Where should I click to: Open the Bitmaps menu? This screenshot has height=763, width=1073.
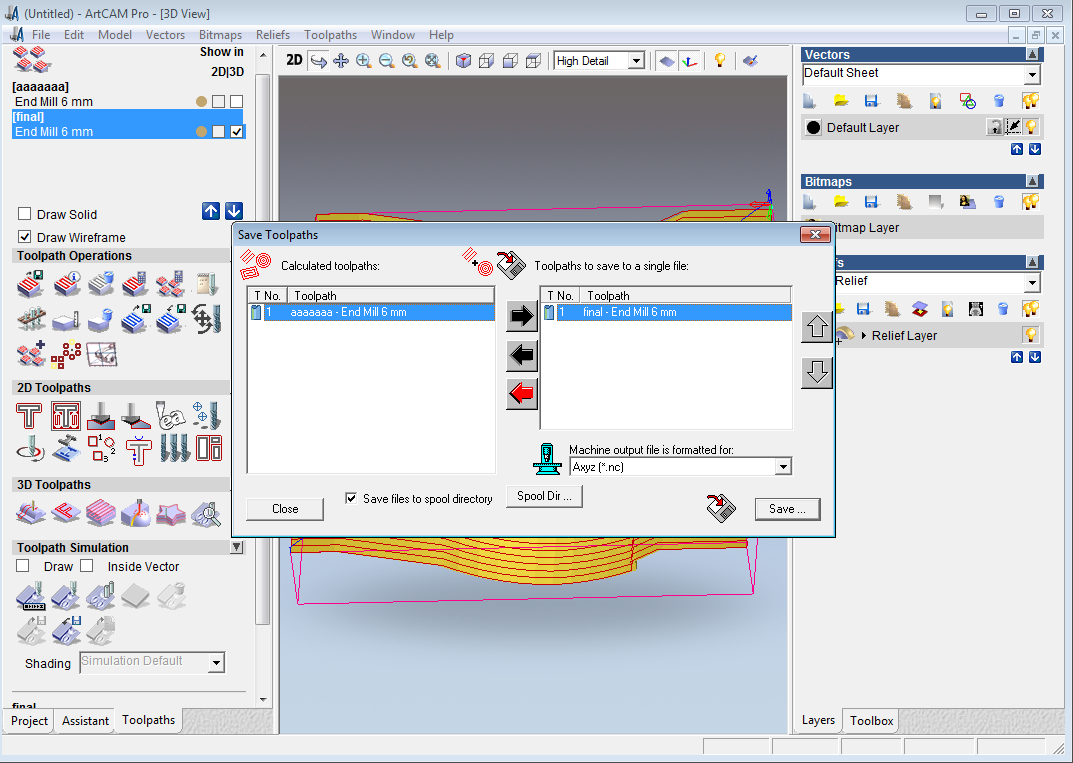220,35
